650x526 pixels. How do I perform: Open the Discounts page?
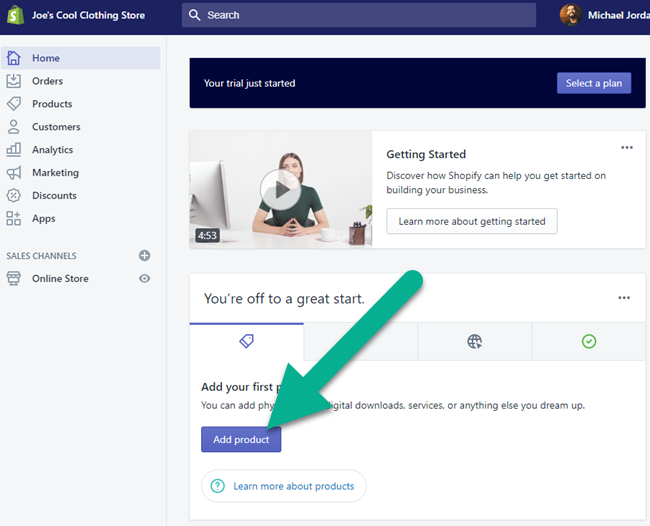54,196
